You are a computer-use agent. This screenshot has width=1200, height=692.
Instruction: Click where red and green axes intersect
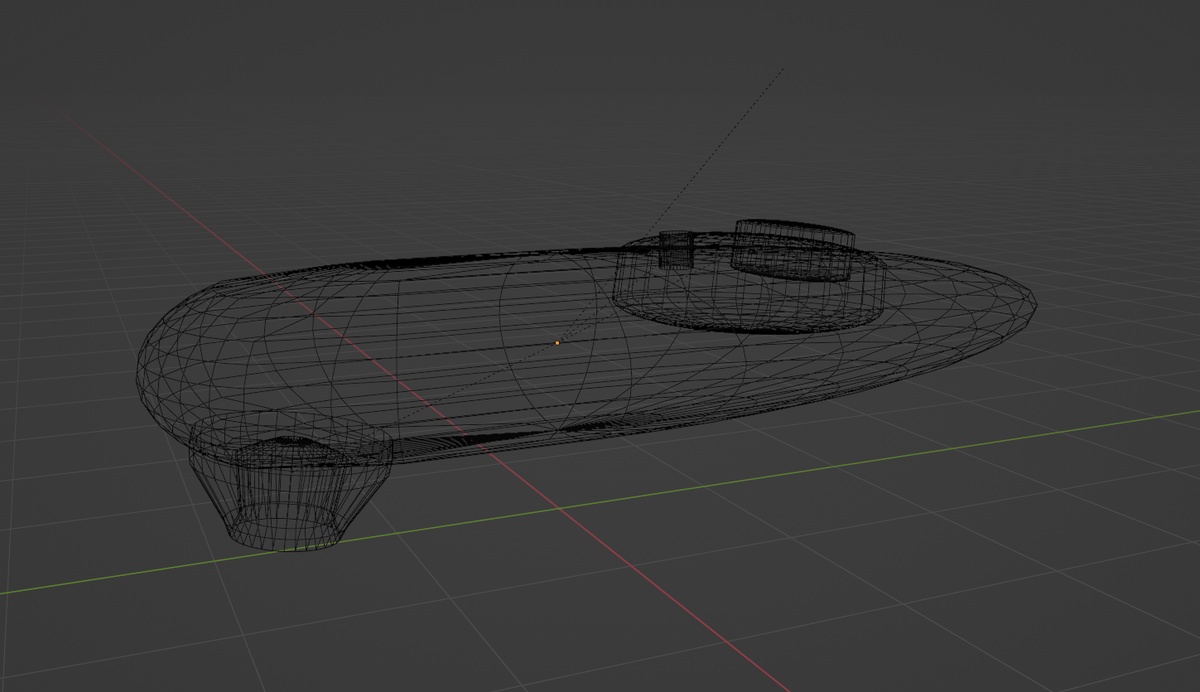coord(557,510)
